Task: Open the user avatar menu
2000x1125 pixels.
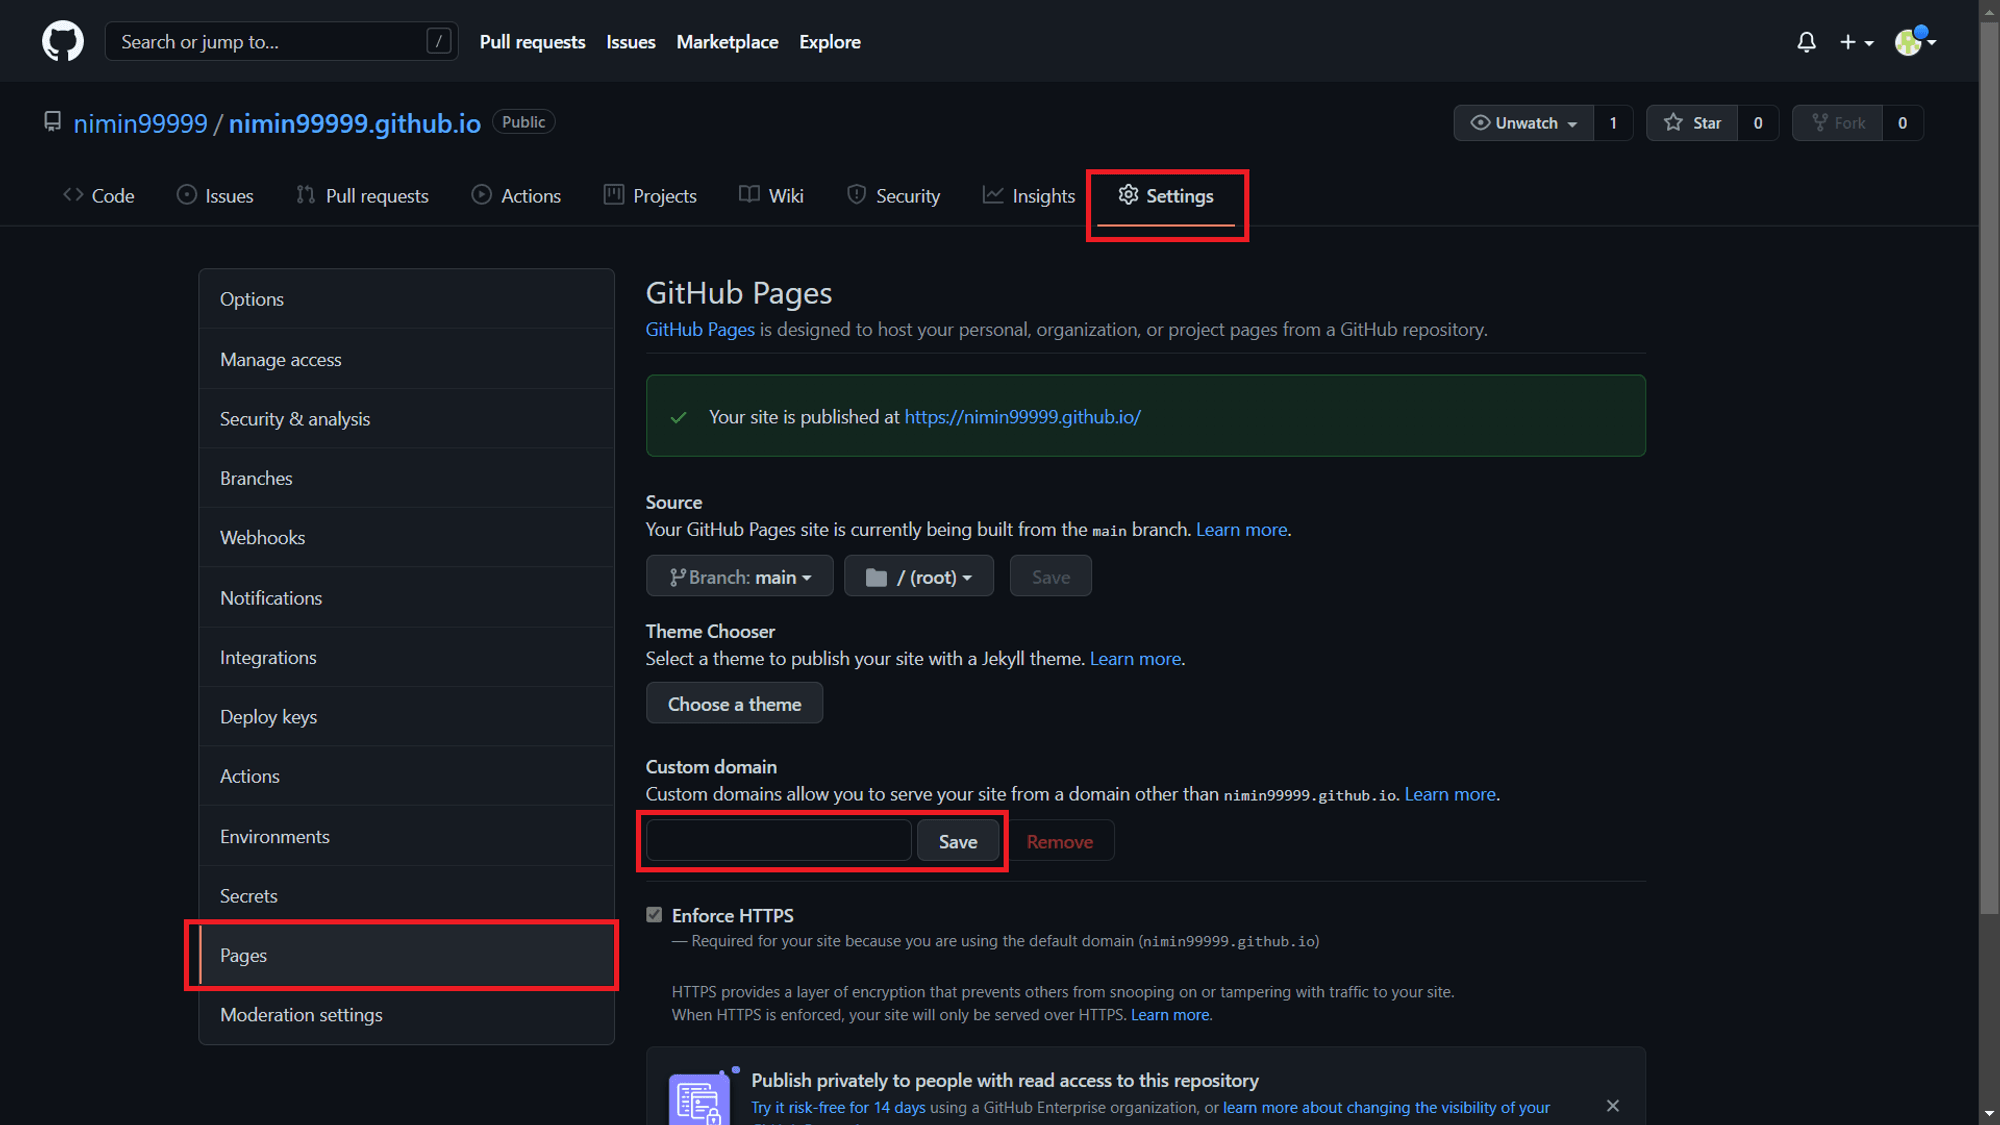Action: pos(1915,41)
